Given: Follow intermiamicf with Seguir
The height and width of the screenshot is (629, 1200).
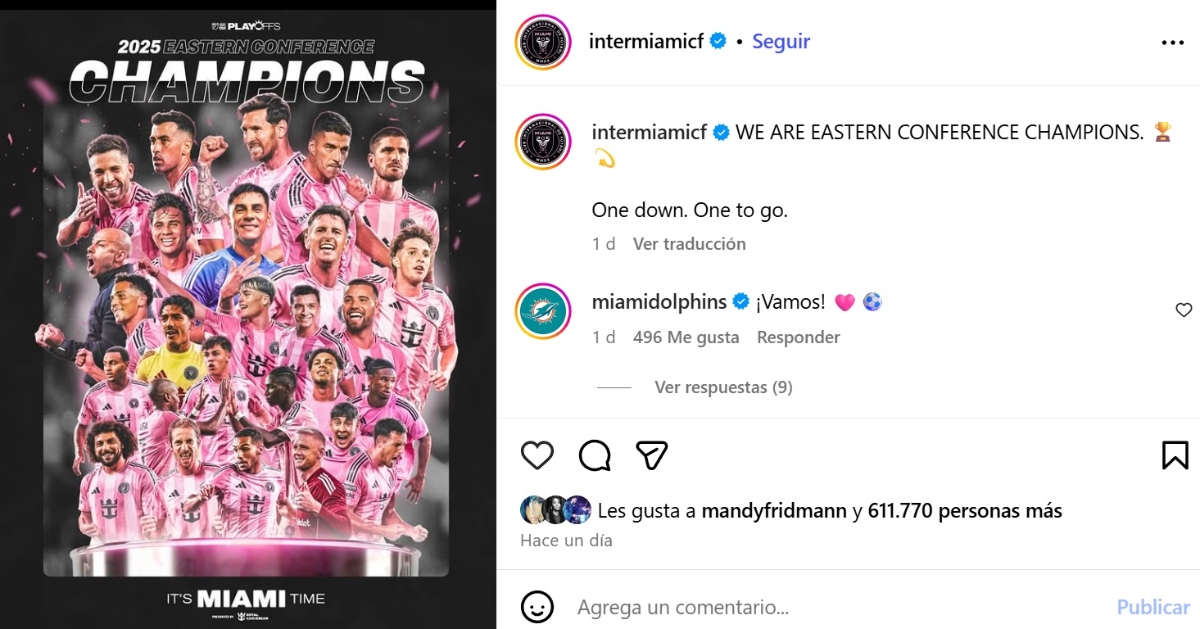Looking at the screenshot, I should (x=781, y=41).
